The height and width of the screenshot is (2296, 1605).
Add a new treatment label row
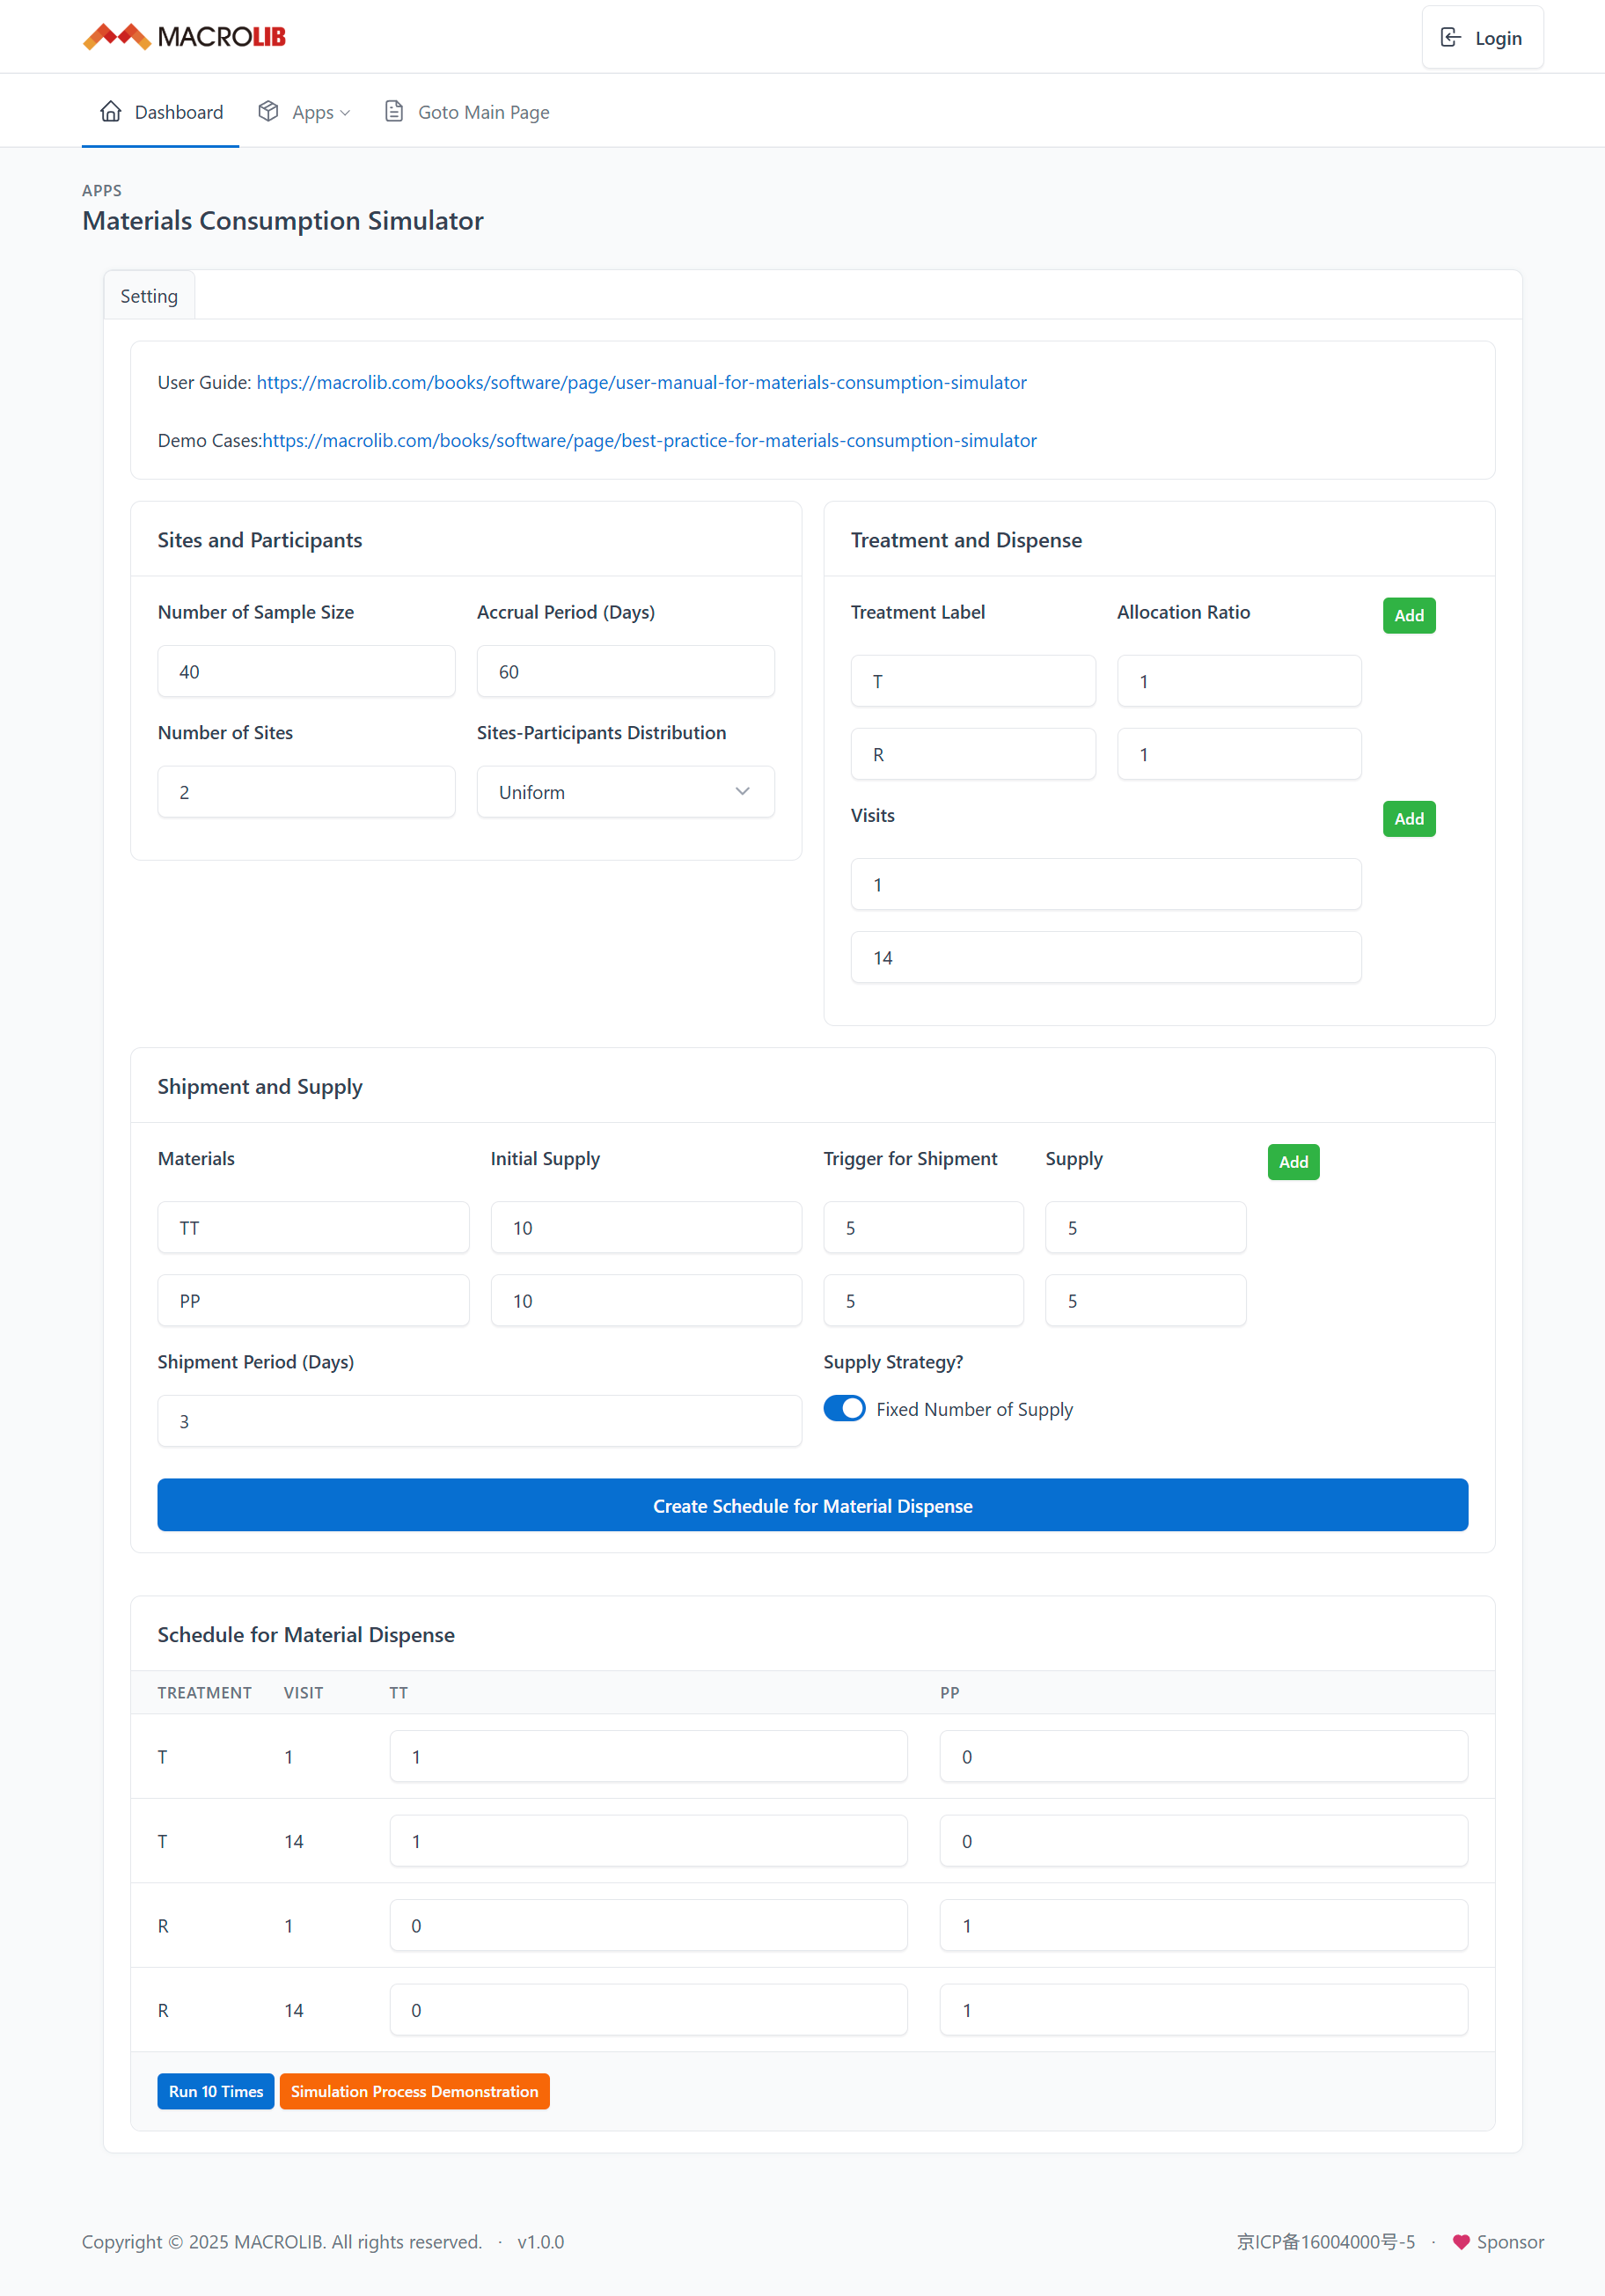[1408, 615]
